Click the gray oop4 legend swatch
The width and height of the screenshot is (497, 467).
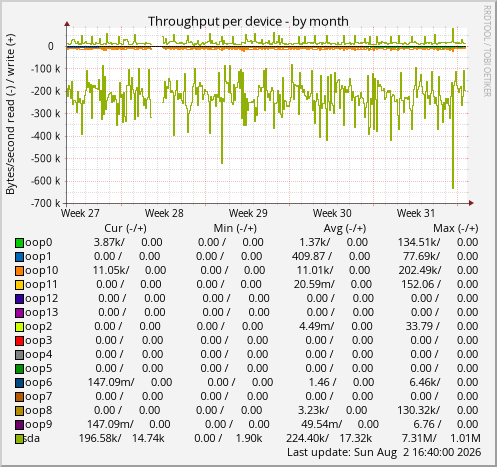pos(20,355)
